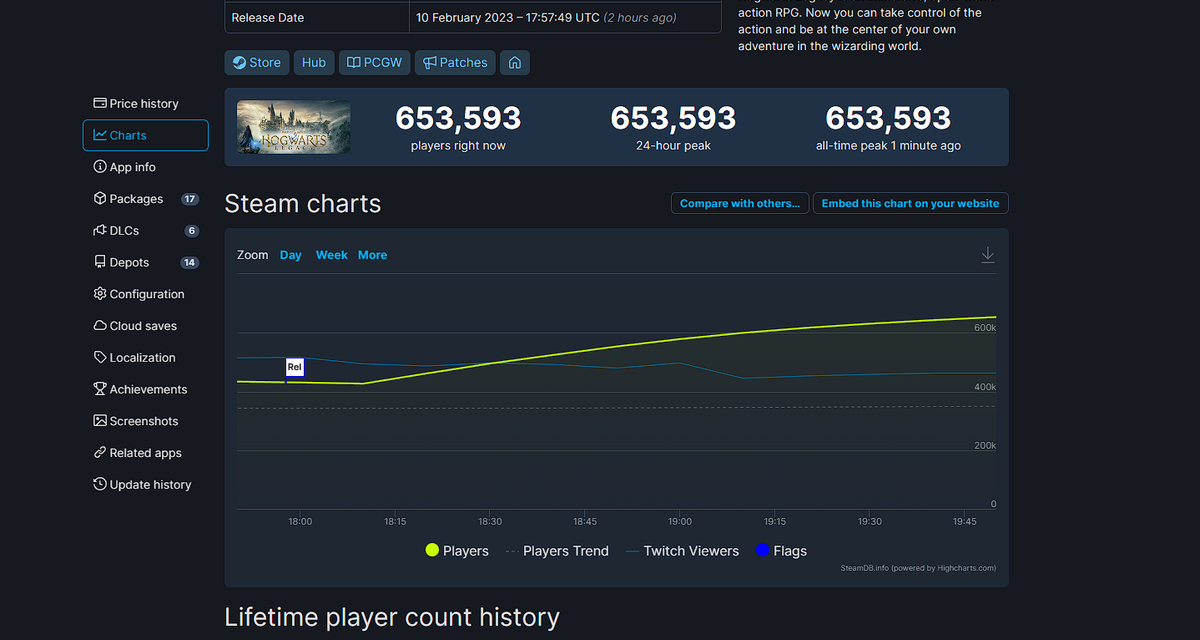
Task: Open Screenshots sidebar item
Action: coord(146,421)
